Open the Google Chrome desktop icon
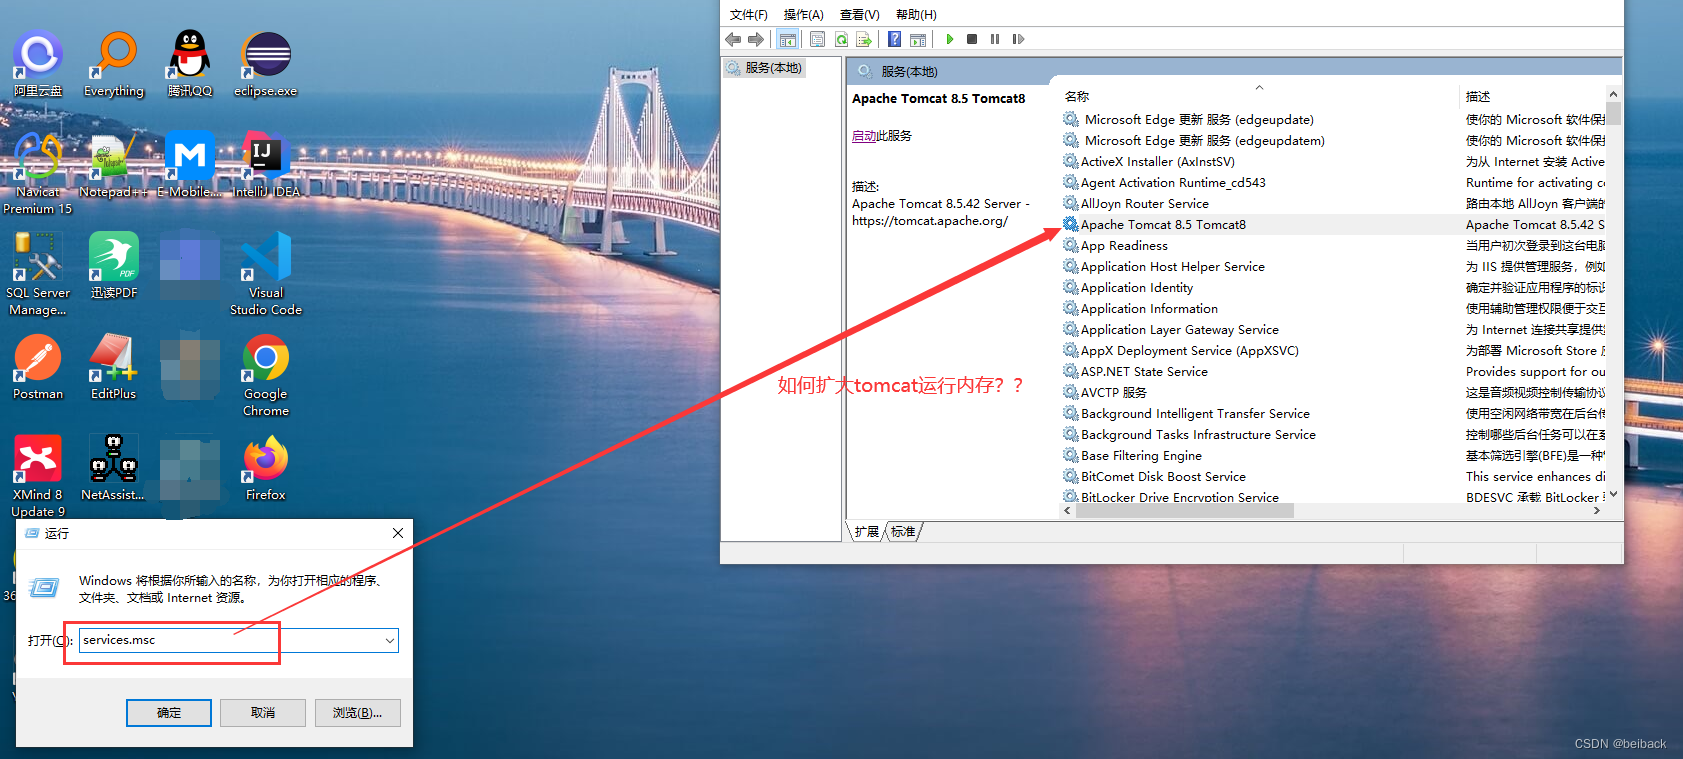The height and width of the screenshot is (759, 1683). tap(266, 375)
